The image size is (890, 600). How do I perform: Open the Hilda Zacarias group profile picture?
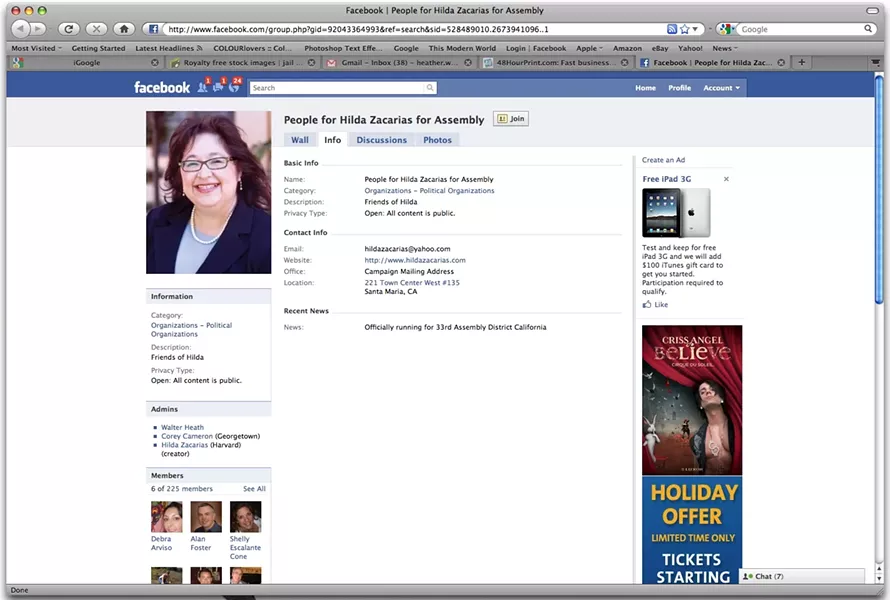[x=208, y=192]
